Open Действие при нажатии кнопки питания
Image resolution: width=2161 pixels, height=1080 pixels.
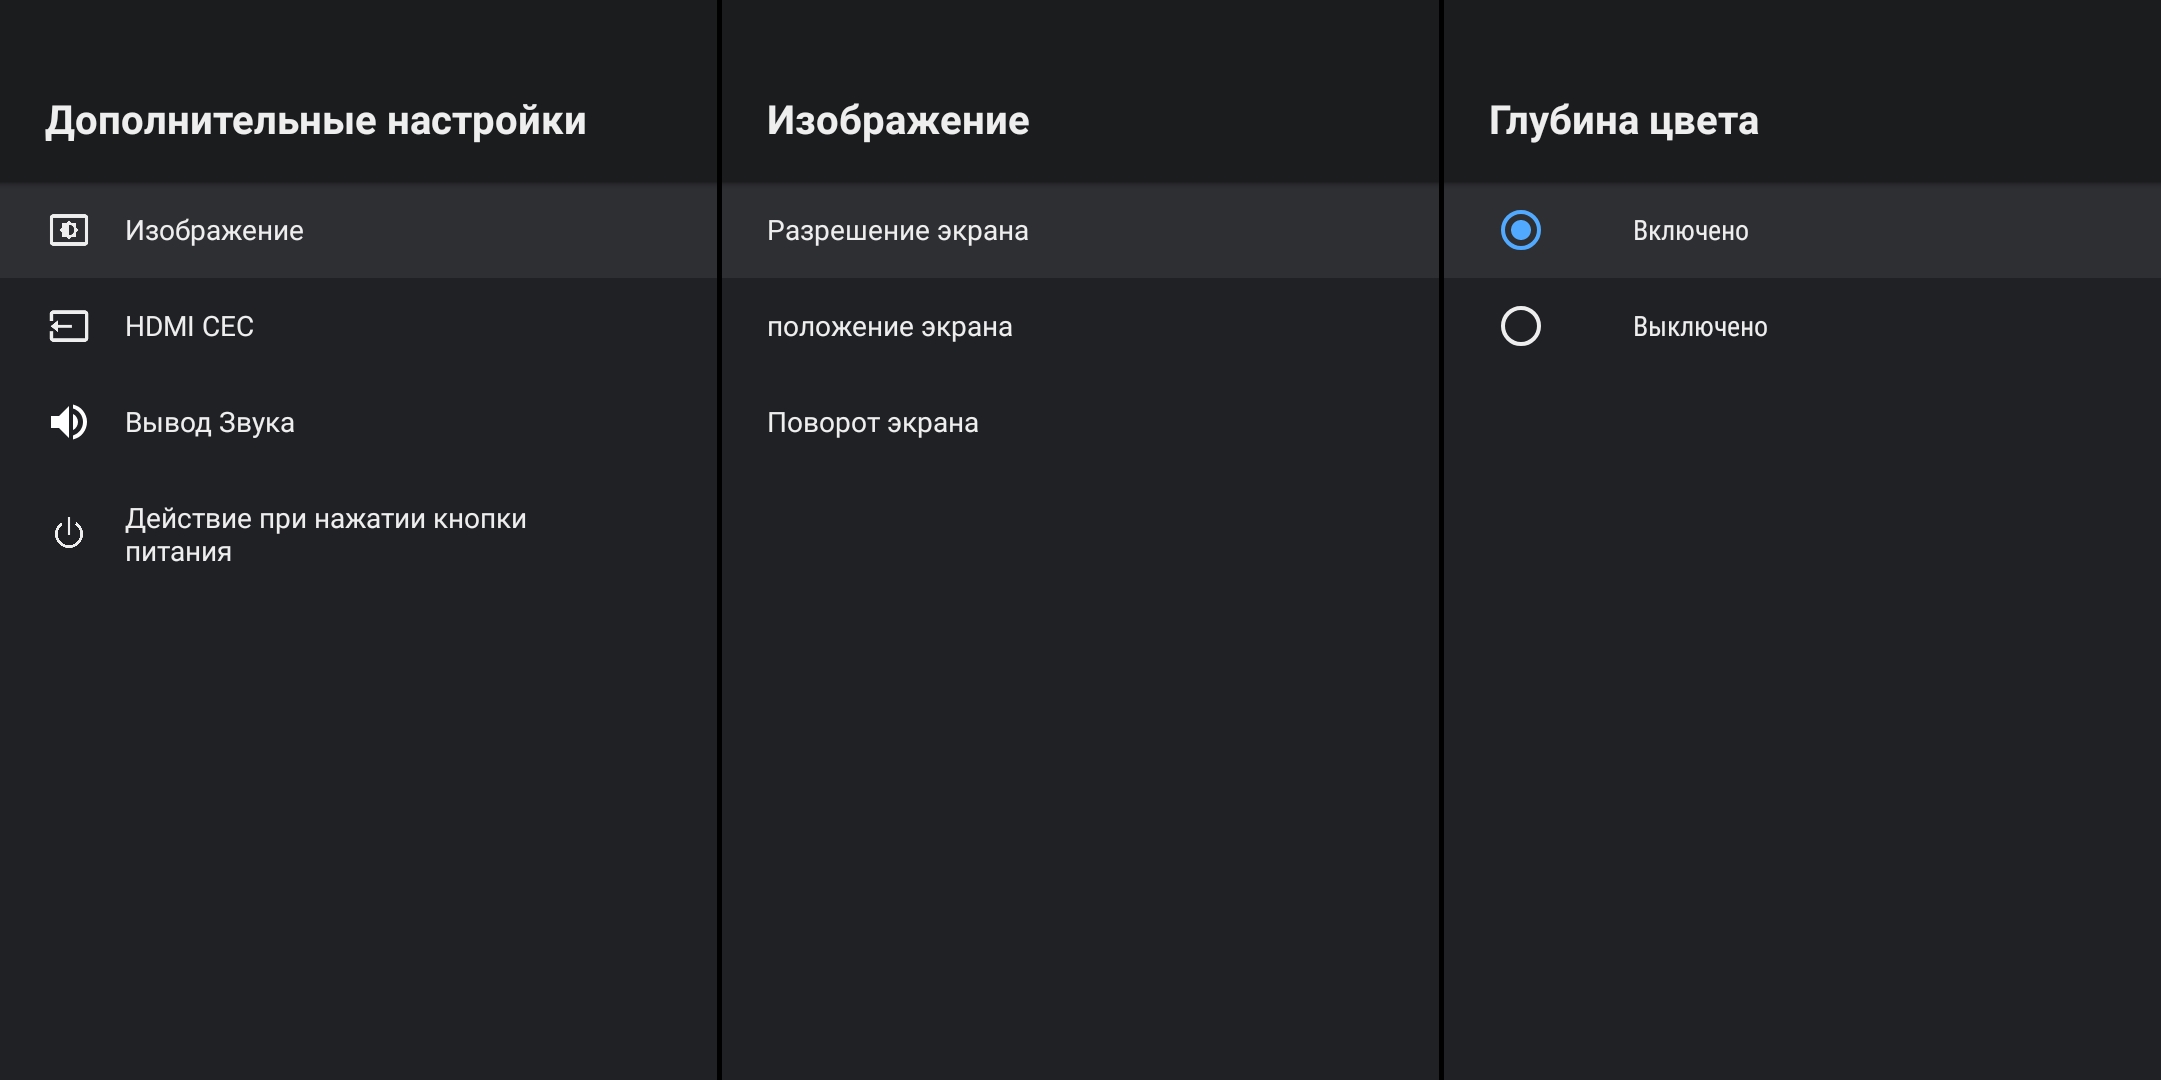(x=325, y=534)
